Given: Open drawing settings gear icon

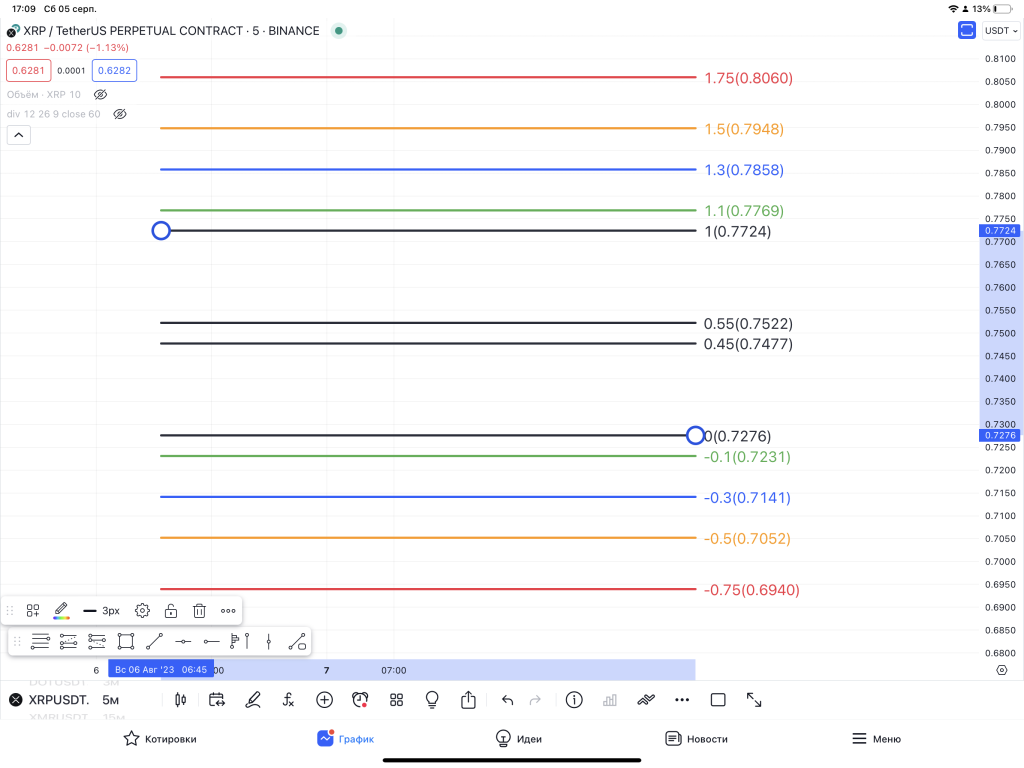Looking at the screenshot, I should coord(142,611).
